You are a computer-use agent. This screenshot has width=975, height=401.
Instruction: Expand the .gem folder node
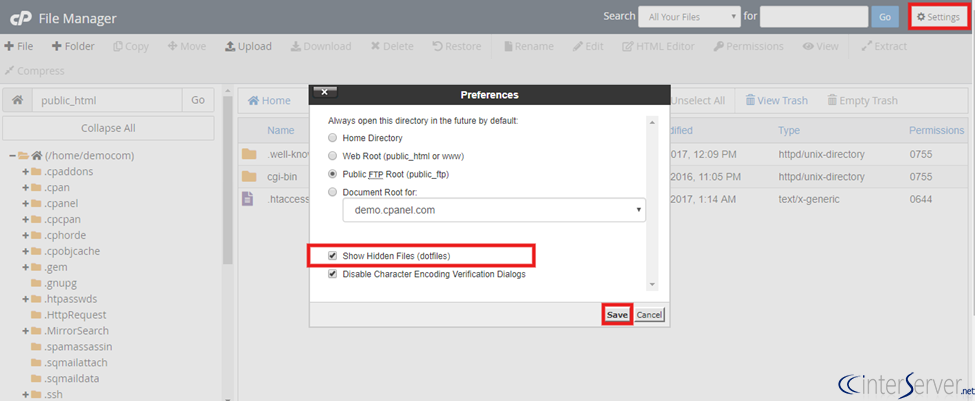click(x=25, y=267)
